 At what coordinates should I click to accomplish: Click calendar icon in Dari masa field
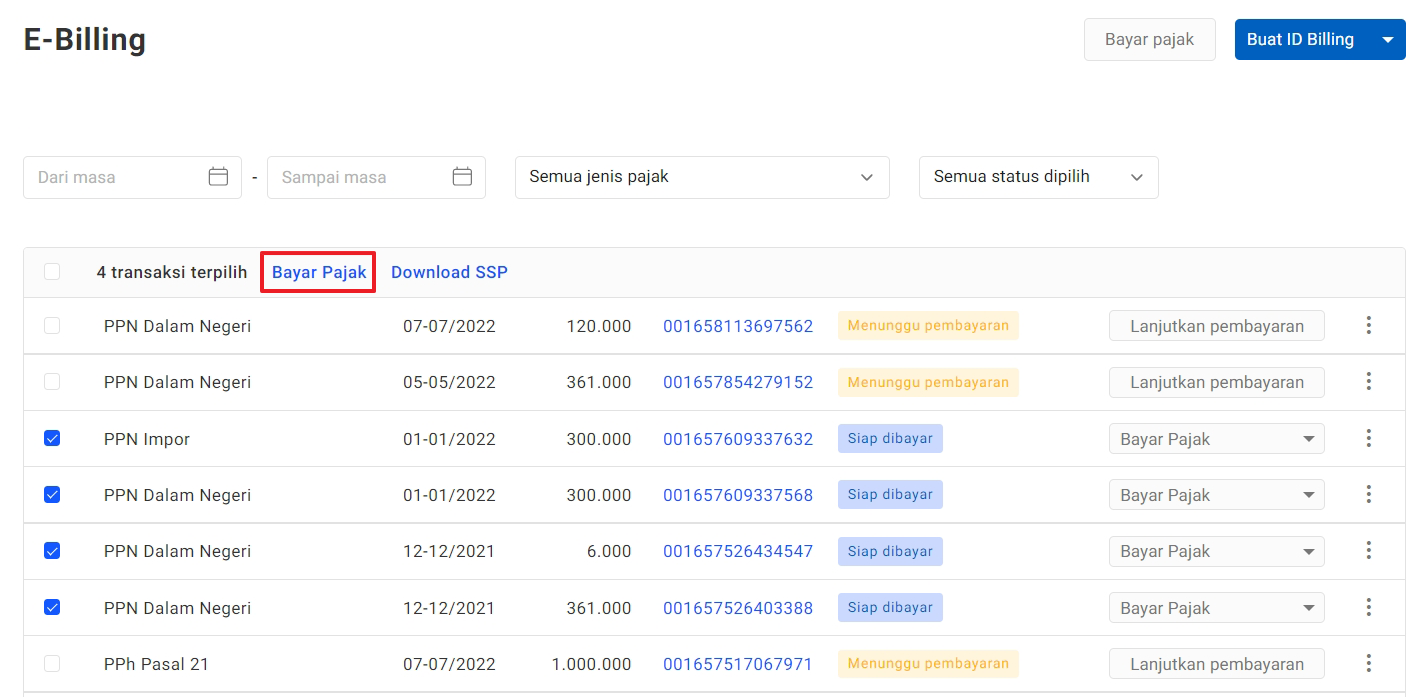[x=218, y=177]
